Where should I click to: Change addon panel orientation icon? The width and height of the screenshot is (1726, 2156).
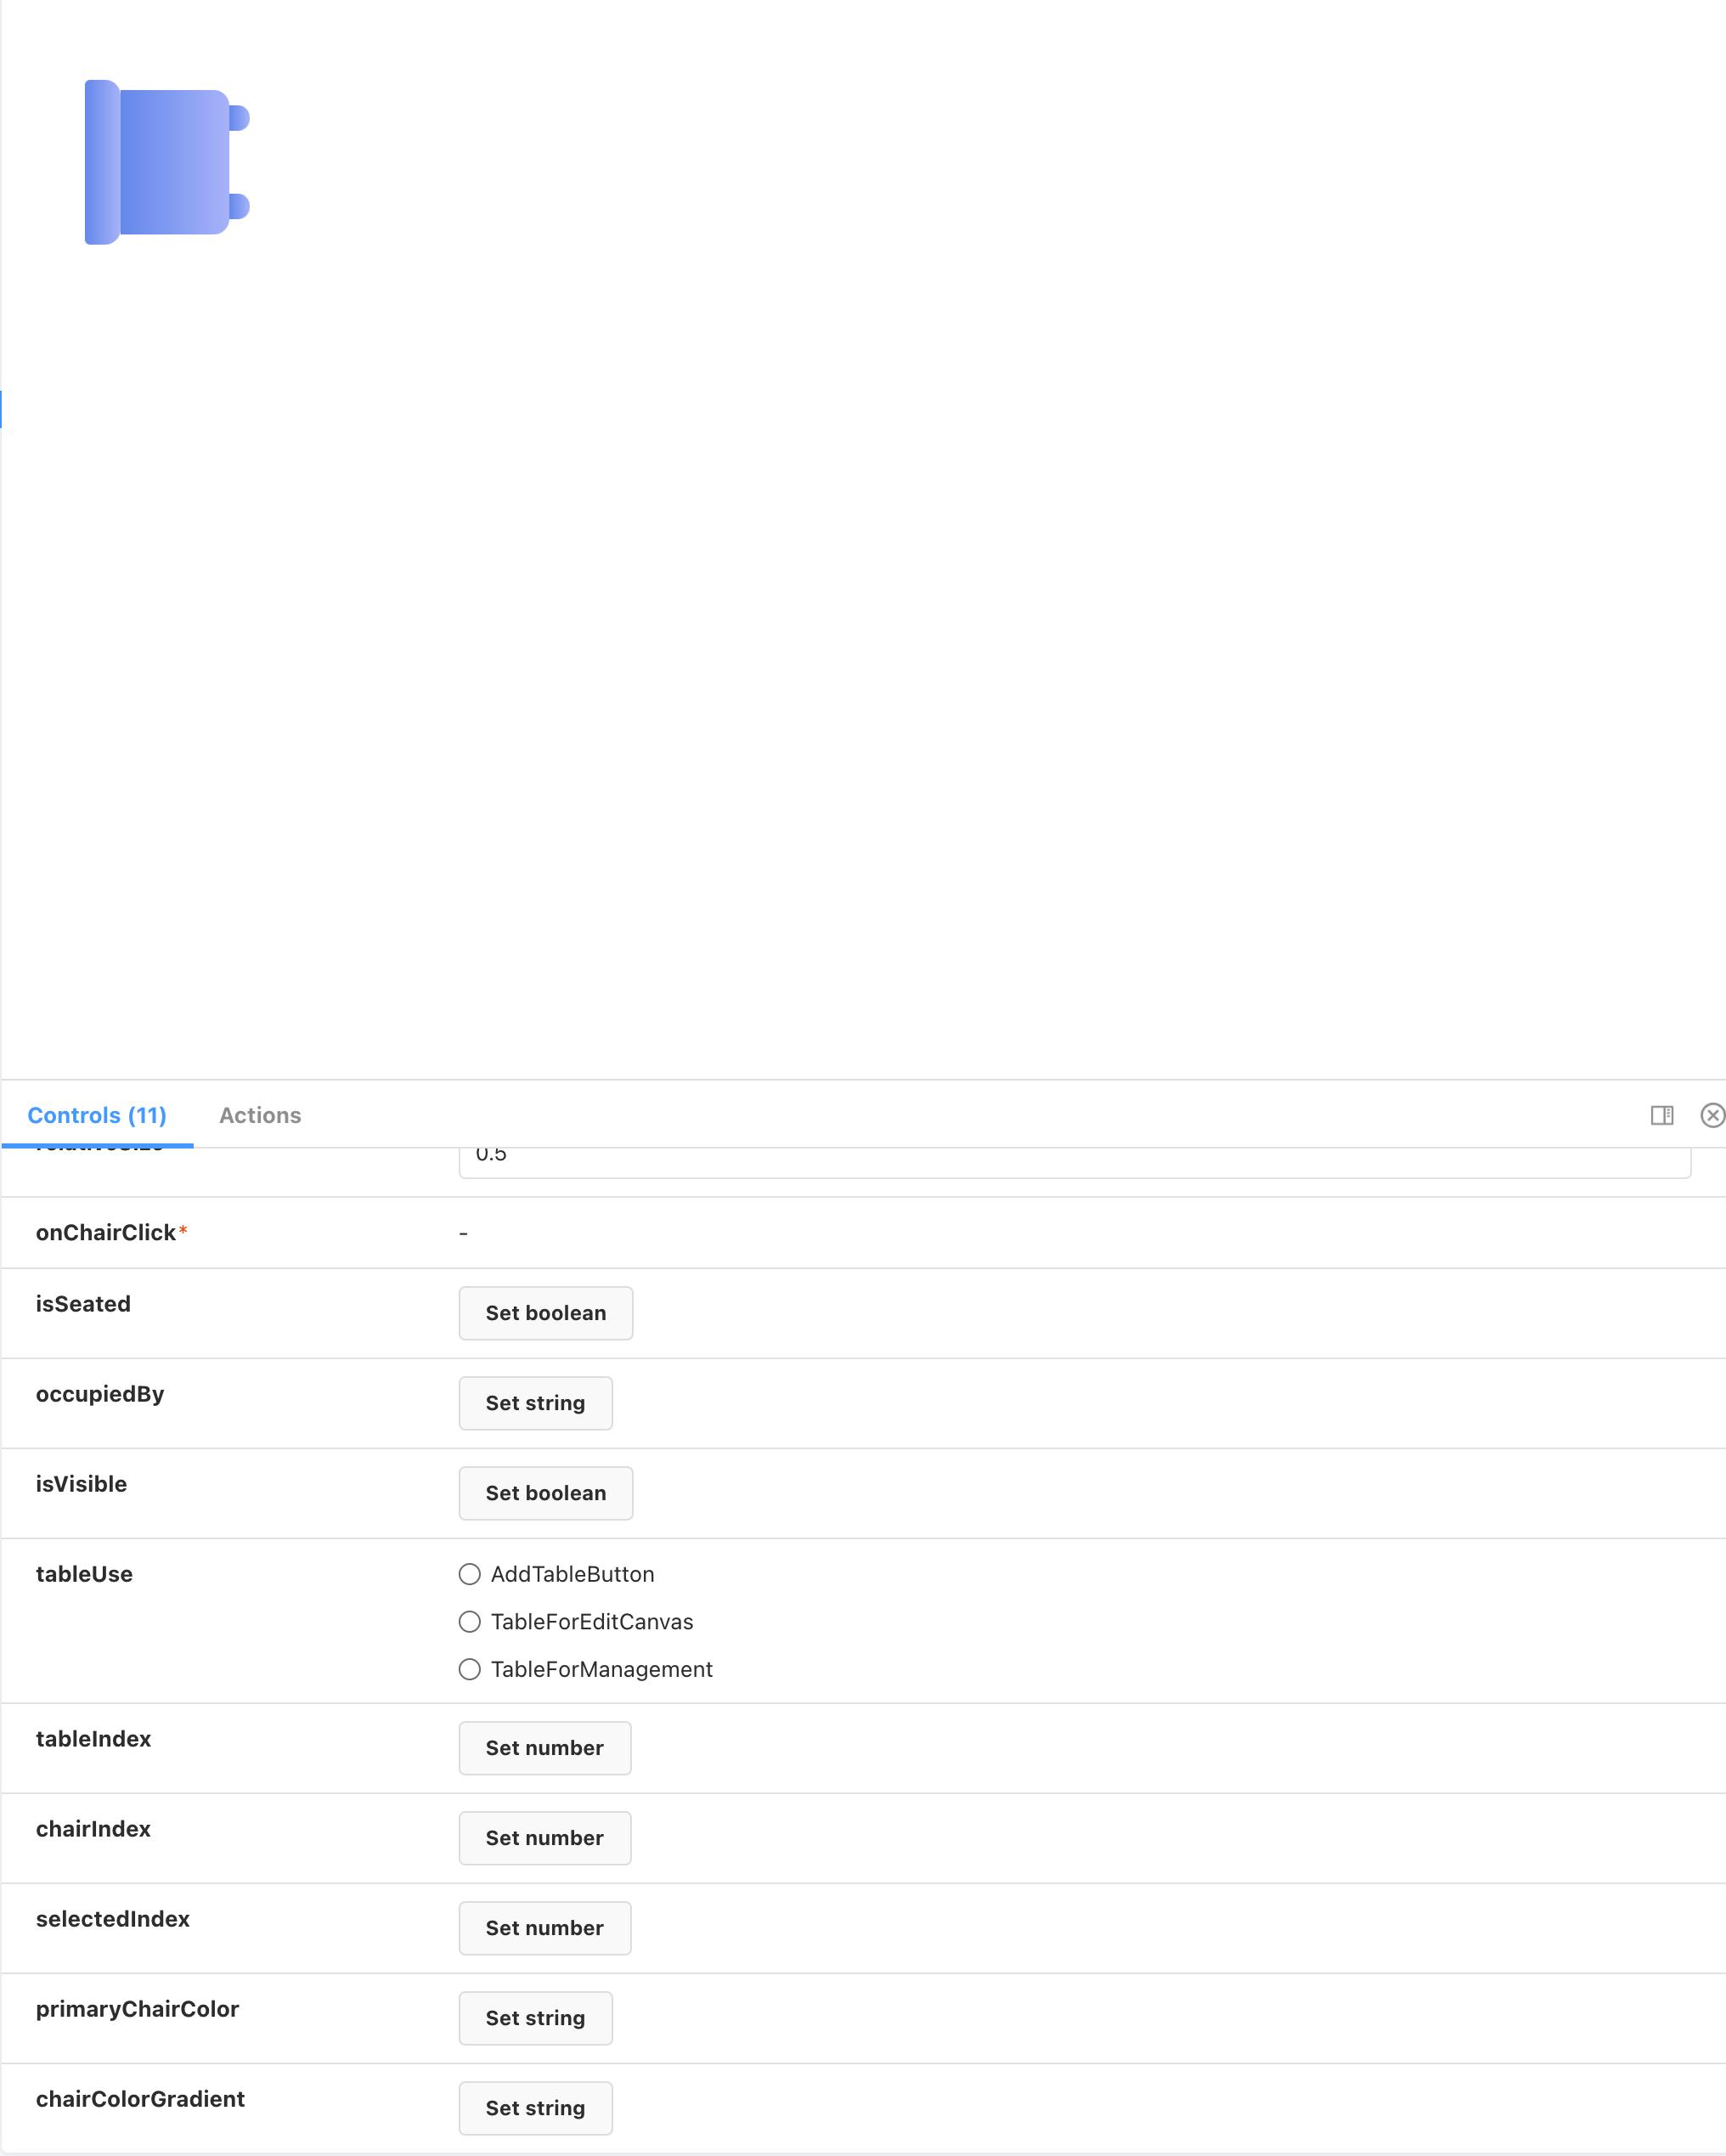point(1661,1115)
